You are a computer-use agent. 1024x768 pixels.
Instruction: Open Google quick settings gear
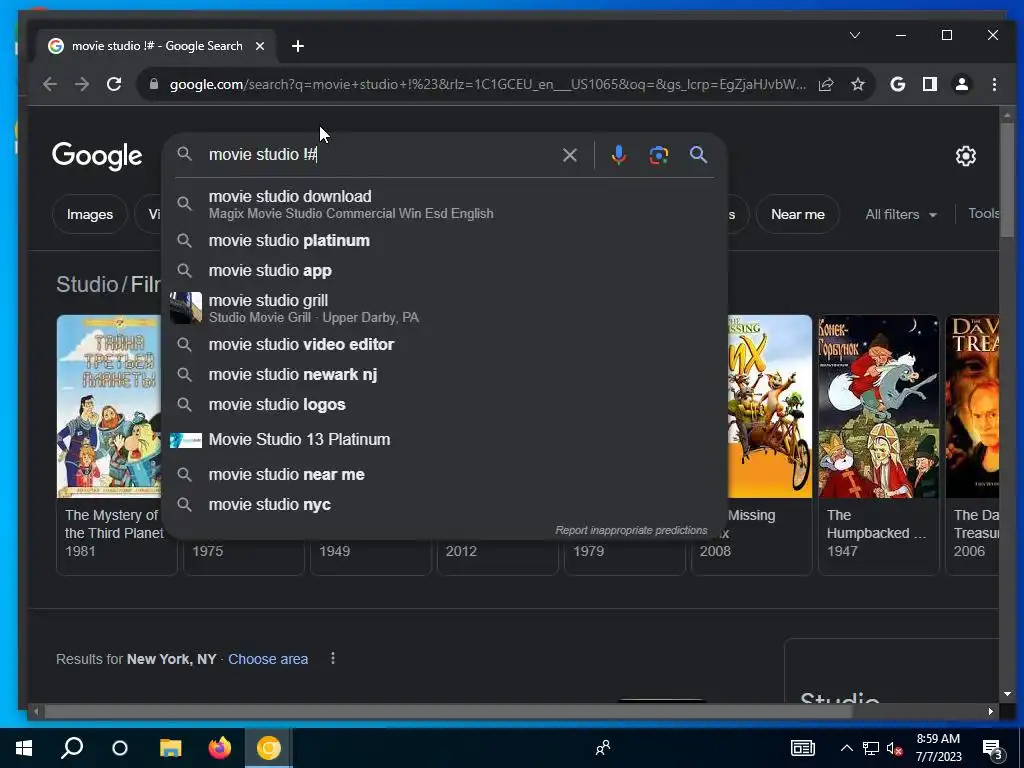pos(966,156)
